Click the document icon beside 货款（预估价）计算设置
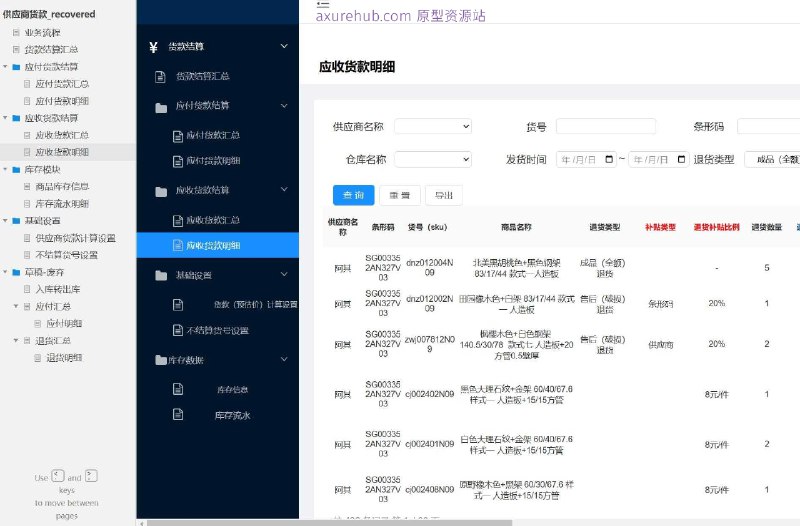 pos(178,305)
